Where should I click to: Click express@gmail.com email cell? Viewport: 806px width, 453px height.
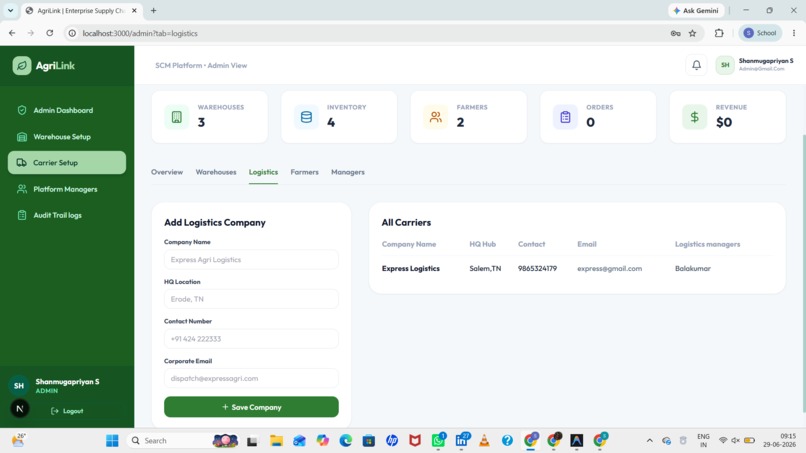pos(610,268)
